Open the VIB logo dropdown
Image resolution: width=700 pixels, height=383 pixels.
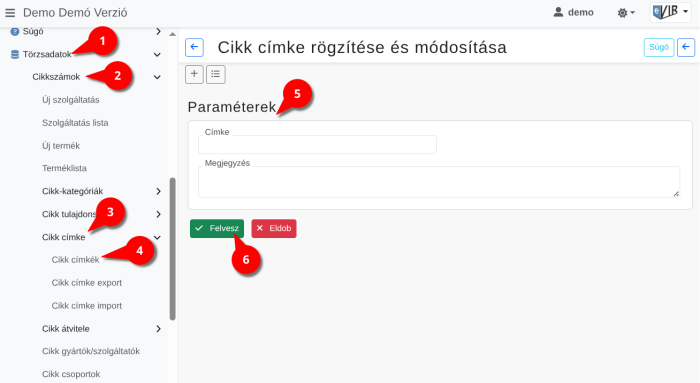(x=670, y=12)
